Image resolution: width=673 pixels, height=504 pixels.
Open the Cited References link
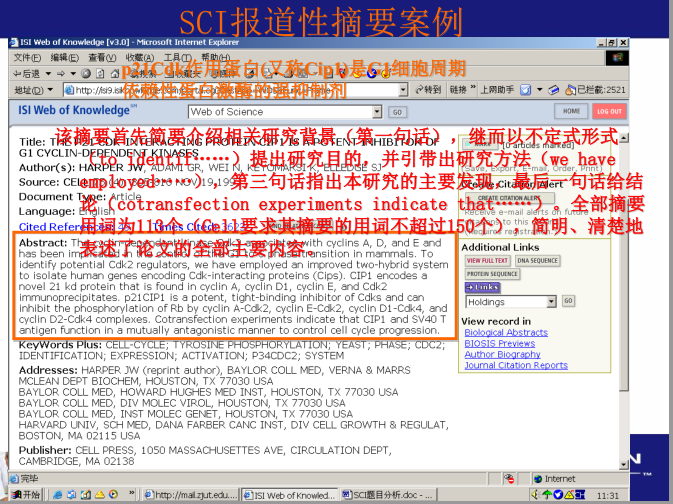[67, 227]
